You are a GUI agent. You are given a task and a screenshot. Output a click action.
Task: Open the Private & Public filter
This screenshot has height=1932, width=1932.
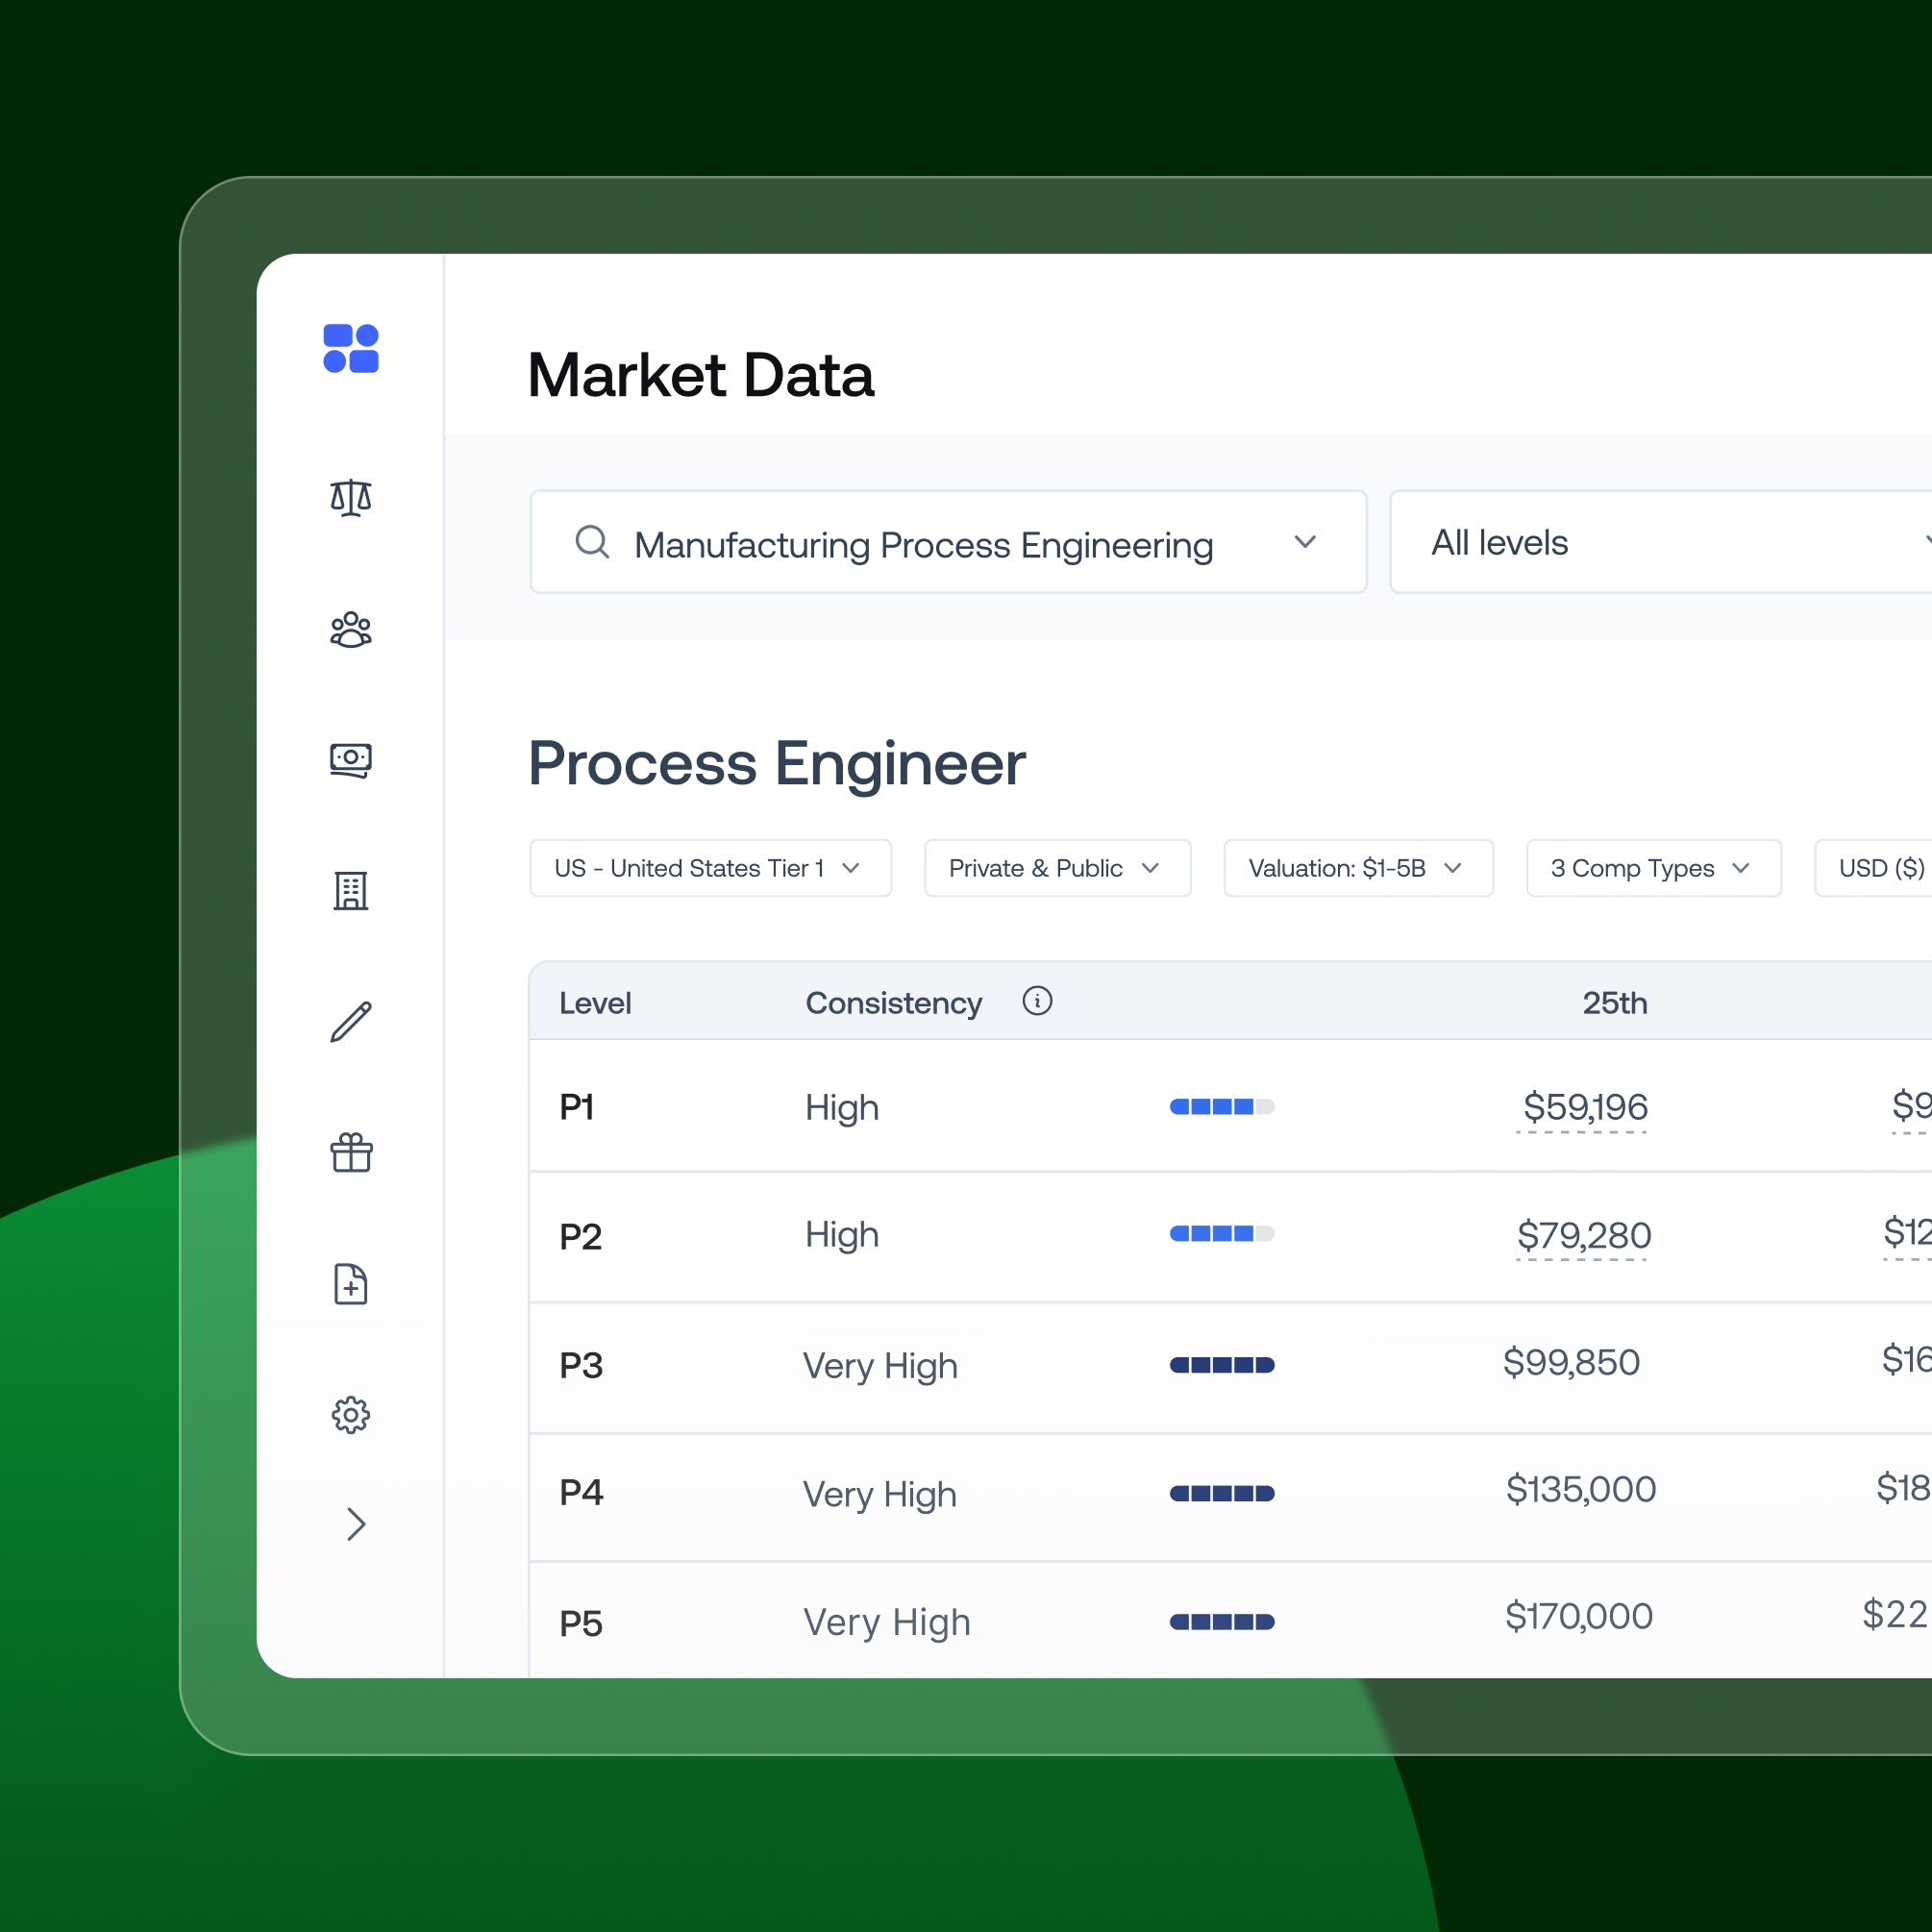1057,868
